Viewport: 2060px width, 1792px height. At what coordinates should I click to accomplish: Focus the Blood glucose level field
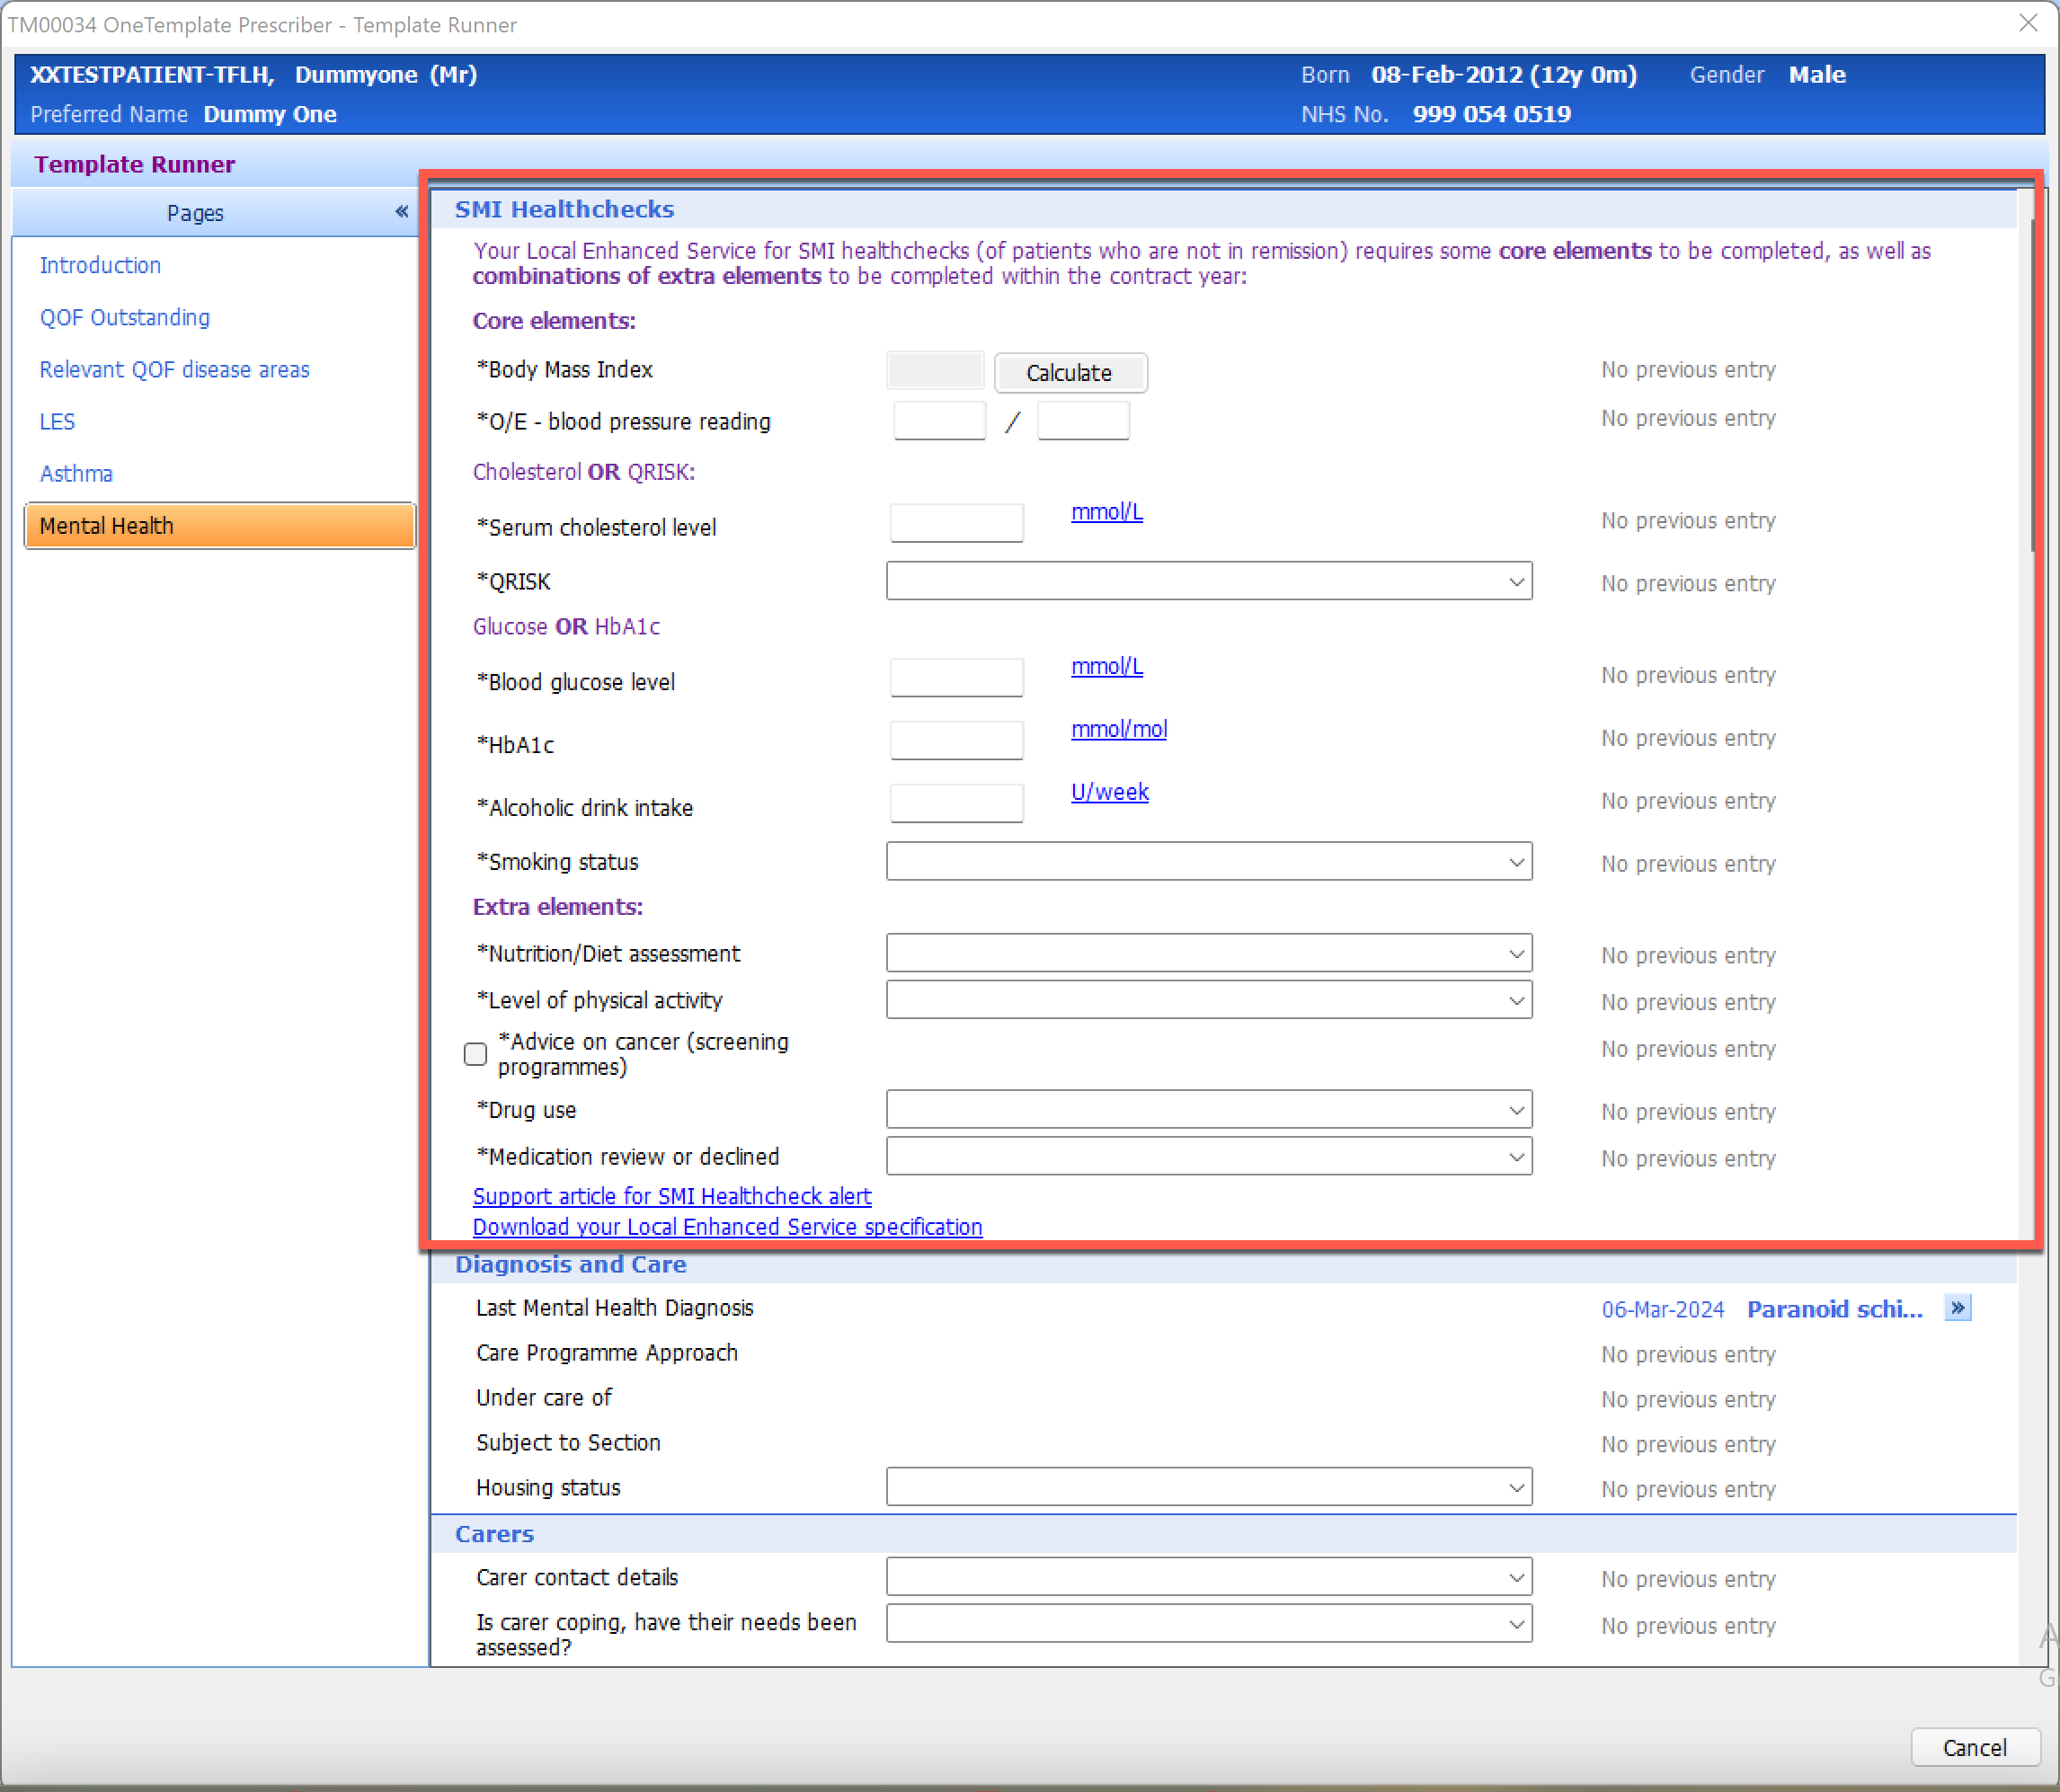pos(956,677)
